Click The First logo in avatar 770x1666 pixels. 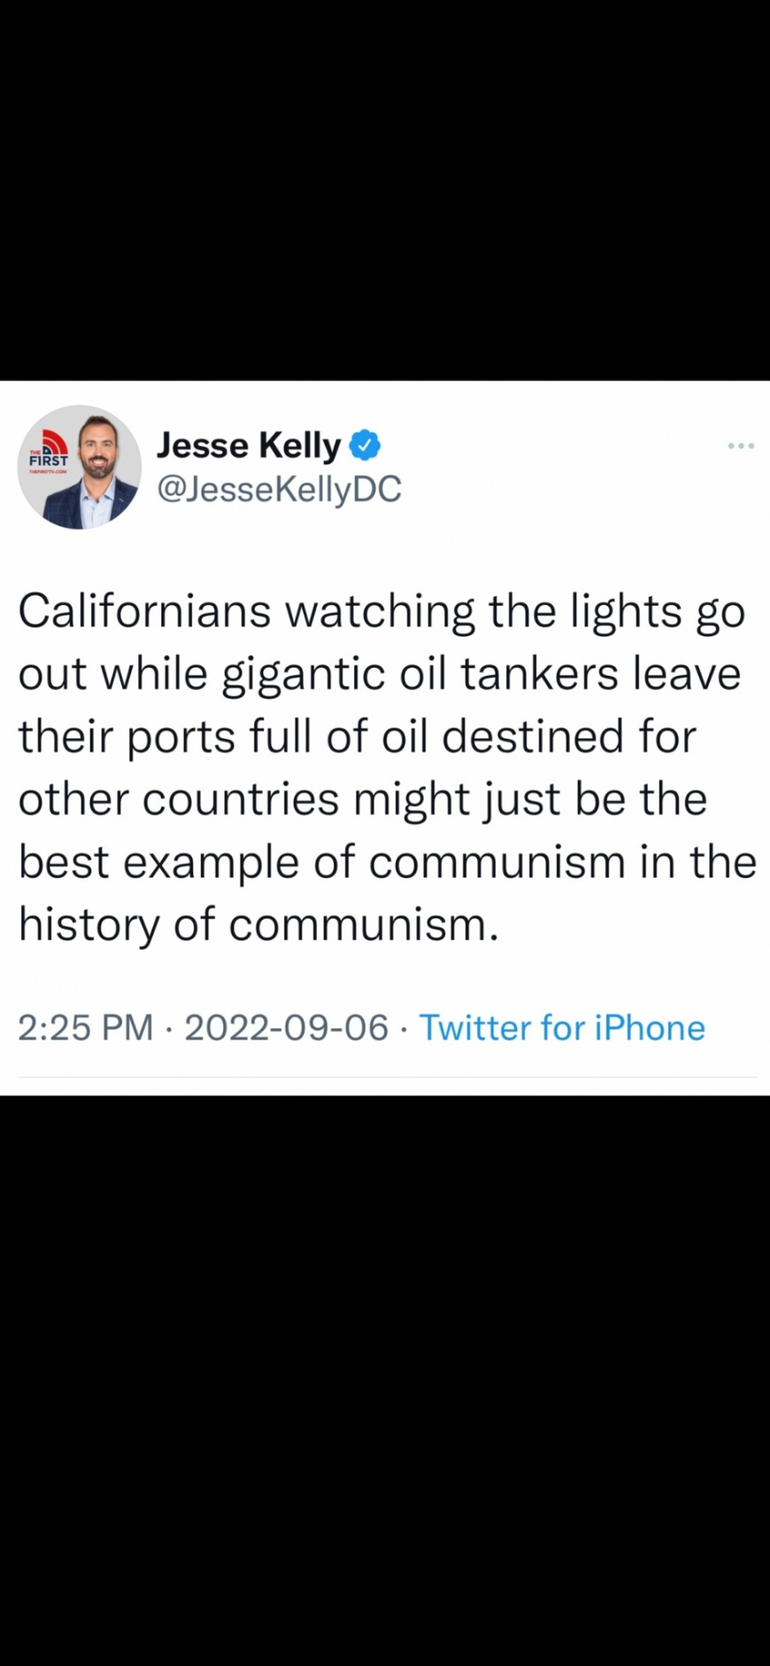47,451
